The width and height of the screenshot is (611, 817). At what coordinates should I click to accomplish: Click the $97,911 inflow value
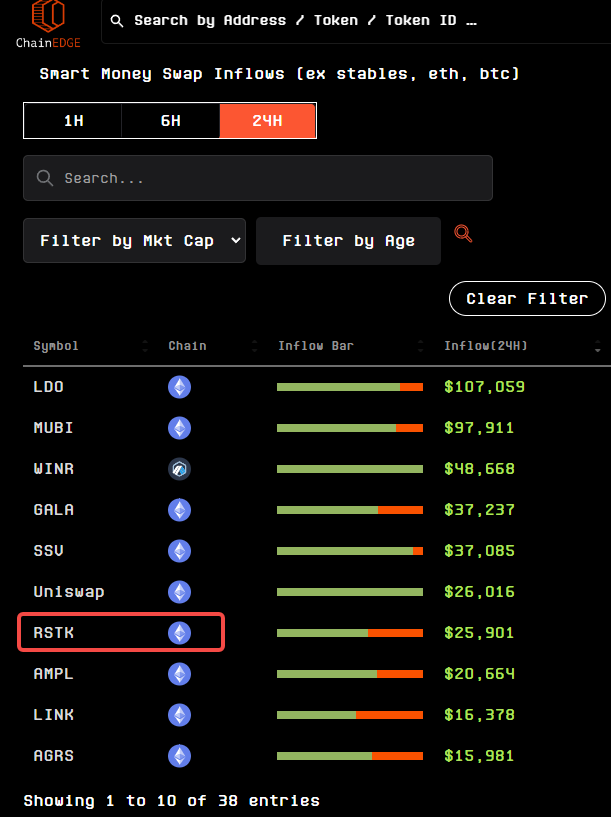pos(479,428)
